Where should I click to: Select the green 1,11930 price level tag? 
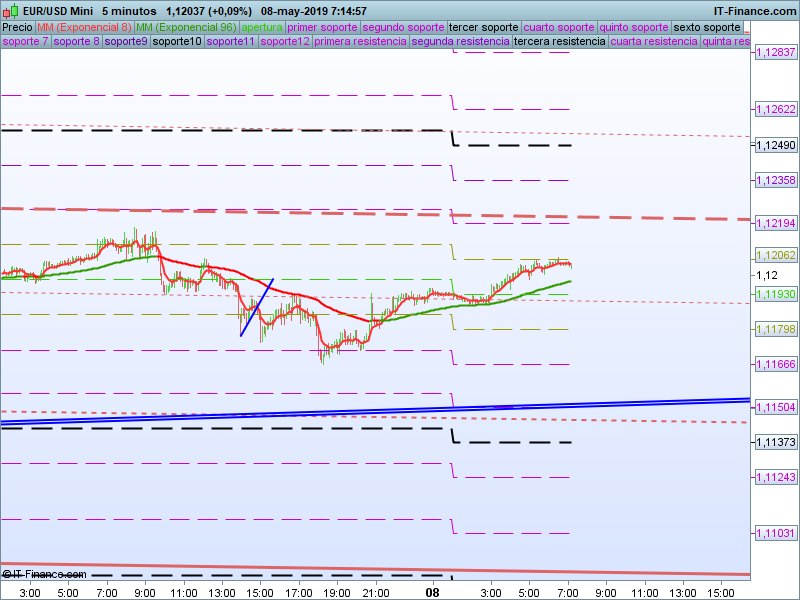pos(775,294)
